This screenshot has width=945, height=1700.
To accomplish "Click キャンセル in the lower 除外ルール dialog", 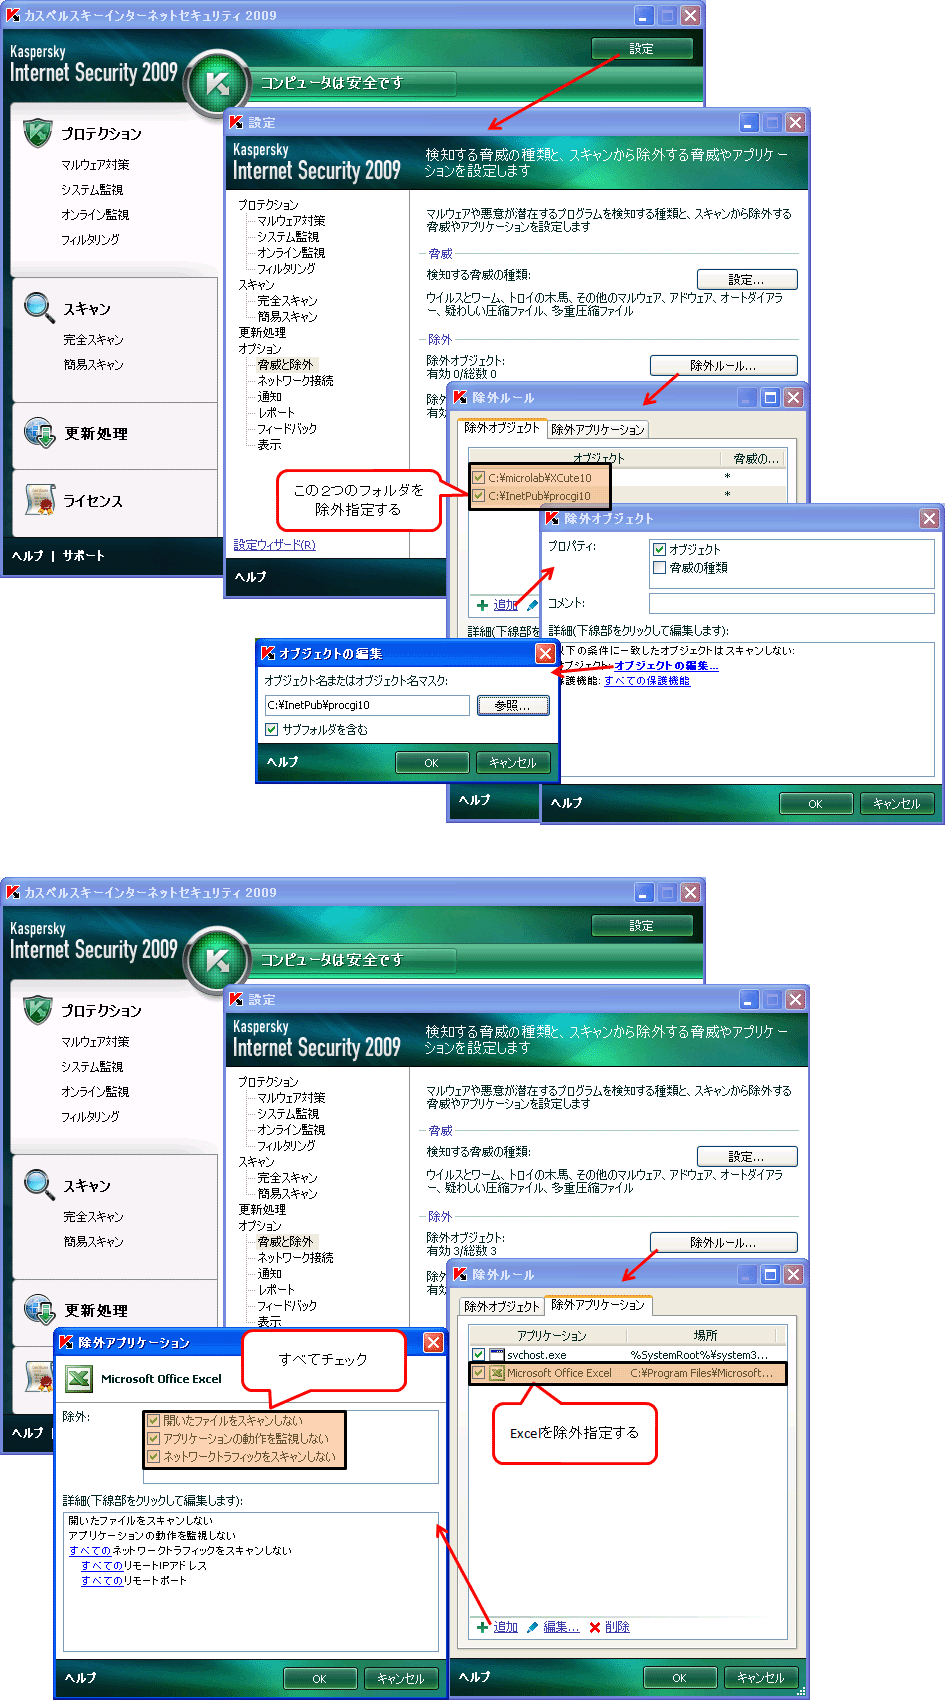I will (x=760, y=1678).
